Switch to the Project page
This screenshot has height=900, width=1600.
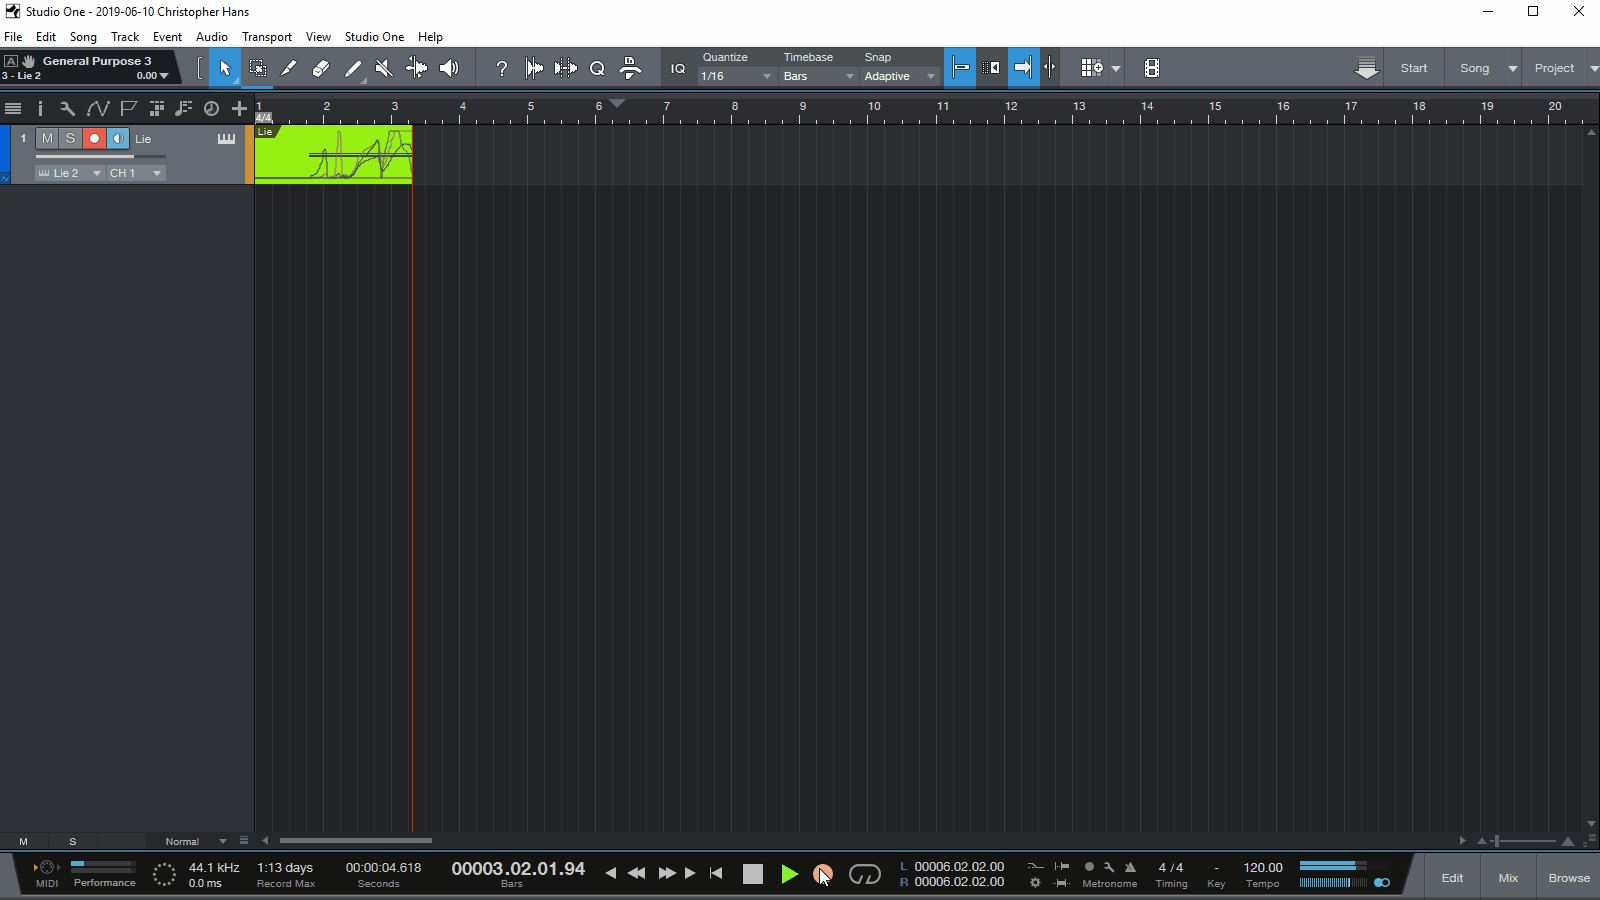(x=1554, y=68)
